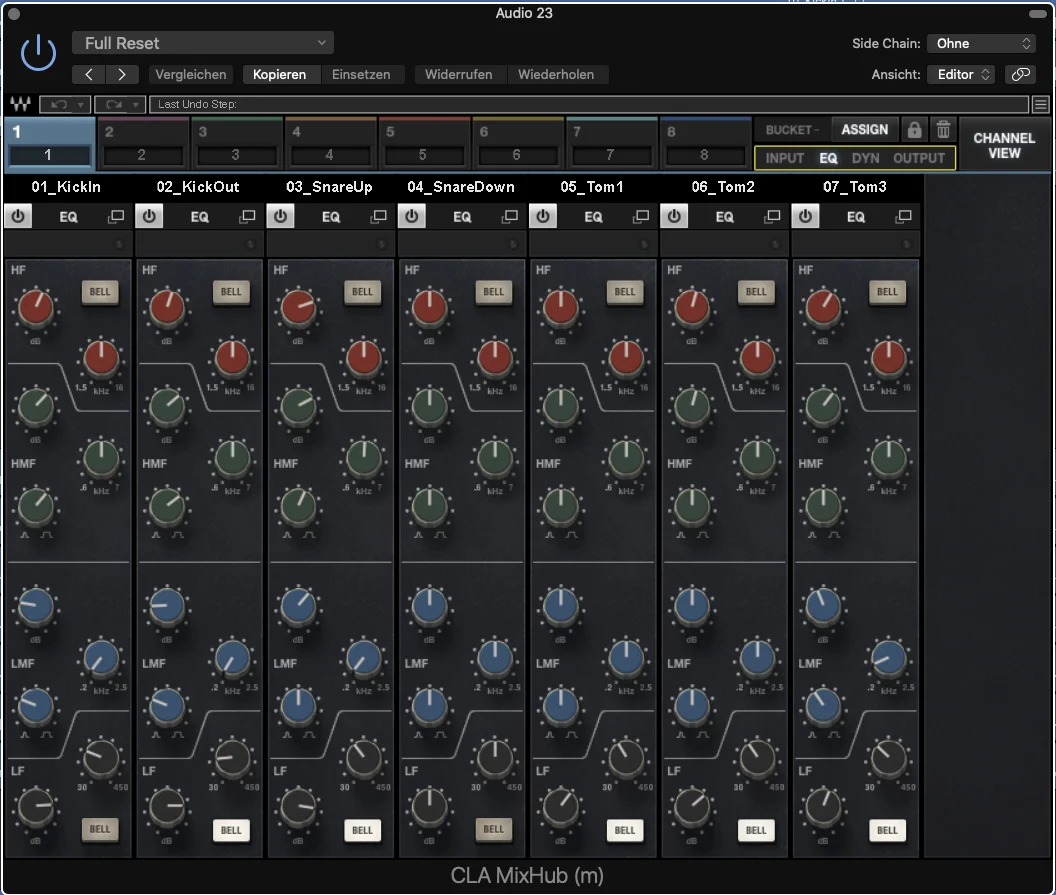Click the Waves redo arrow
The height and width of the screenshot is (895, 1056).
[113, 104]
